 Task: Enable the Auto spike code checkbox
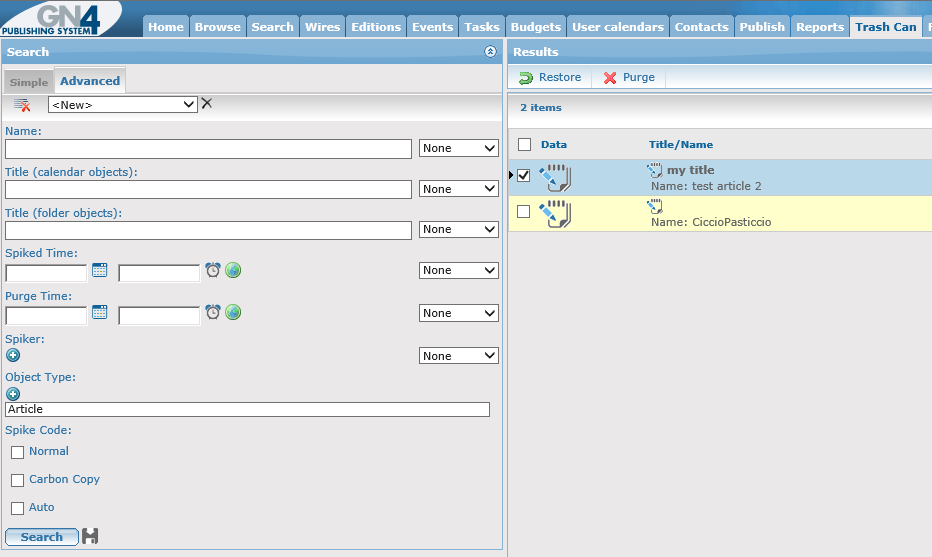point(18,508)
